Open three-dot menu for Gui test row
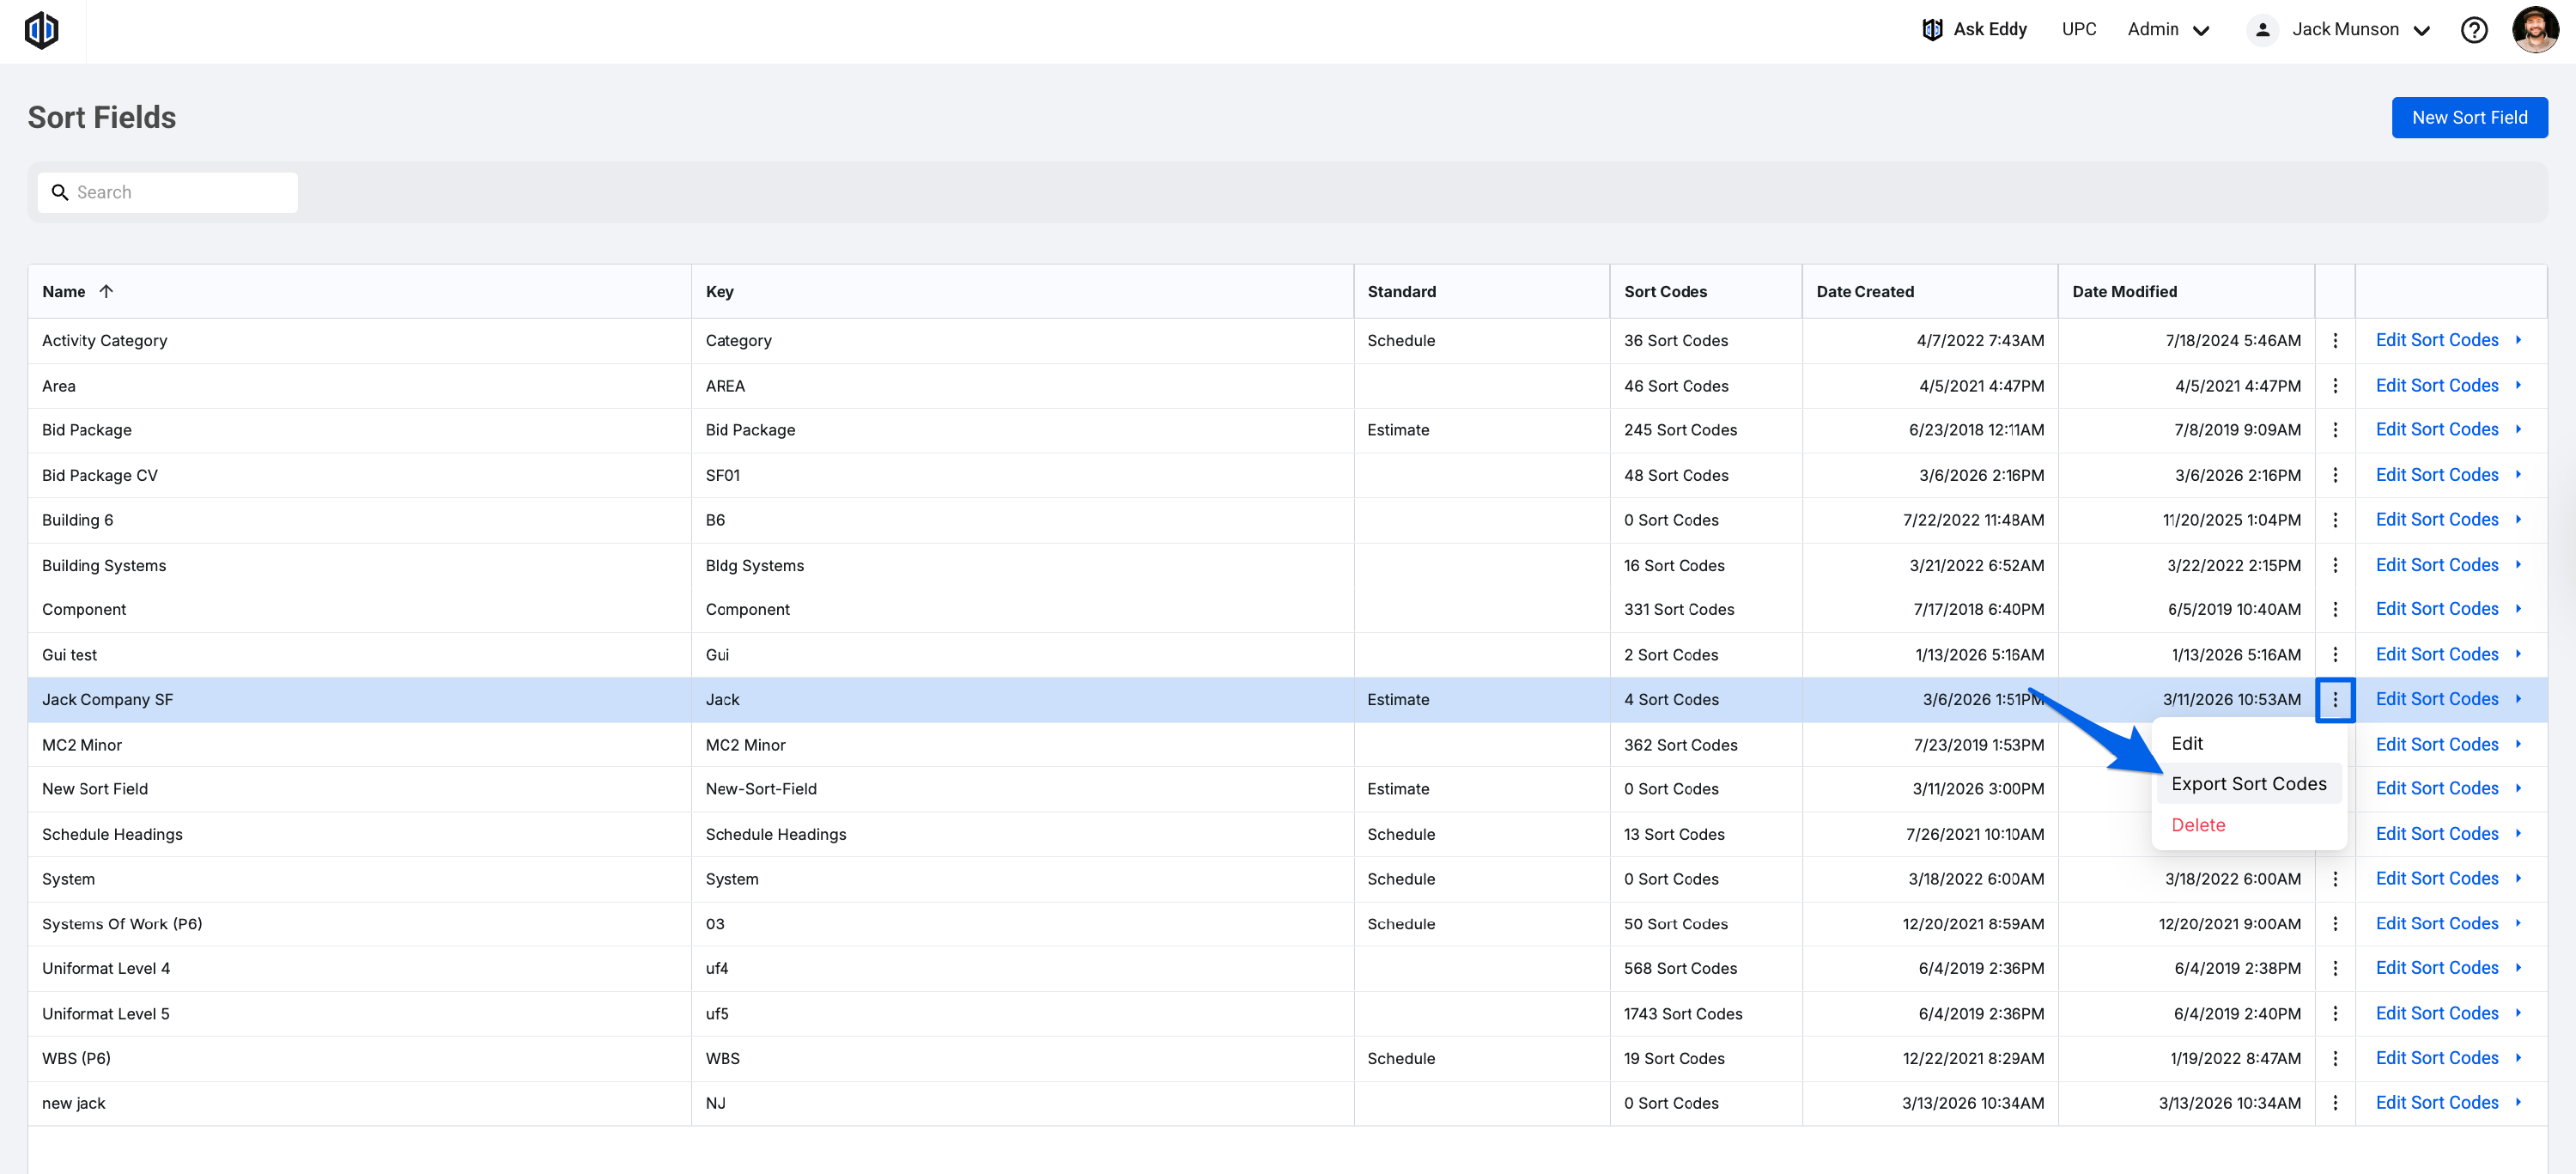 tap(2335, 655)
